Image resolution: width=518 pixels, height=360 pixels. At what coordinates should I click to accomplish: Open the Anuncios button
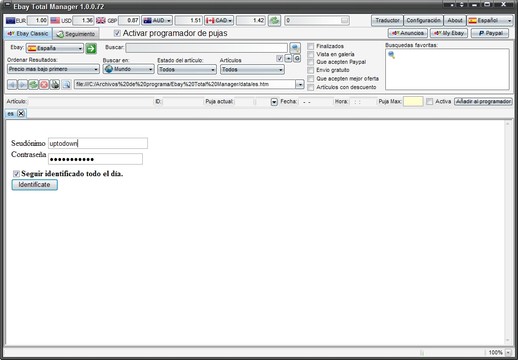point(408,33)
